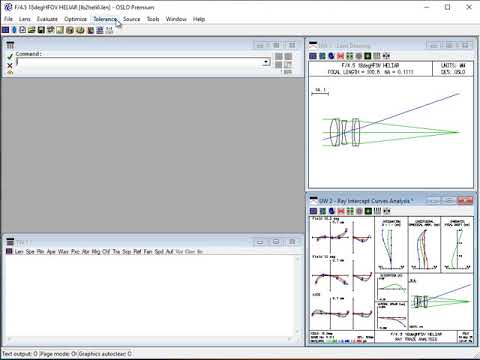Click the first icon in Lens Drawing window toolbar
The height and width of the screenshot is (360, 480).
click(313, 56)
